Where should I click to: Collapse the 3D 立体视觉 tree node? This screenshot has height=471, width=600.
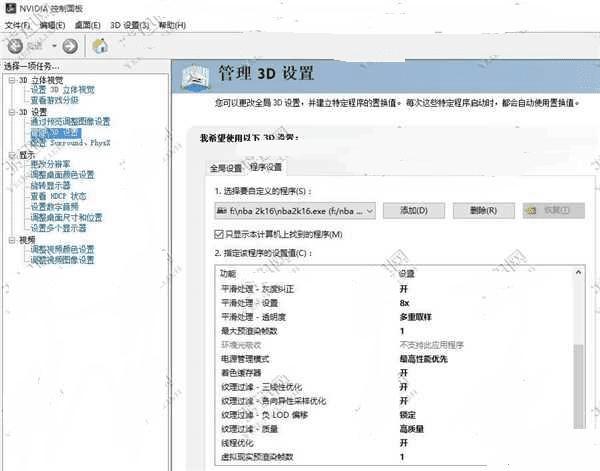click(12, 80)
